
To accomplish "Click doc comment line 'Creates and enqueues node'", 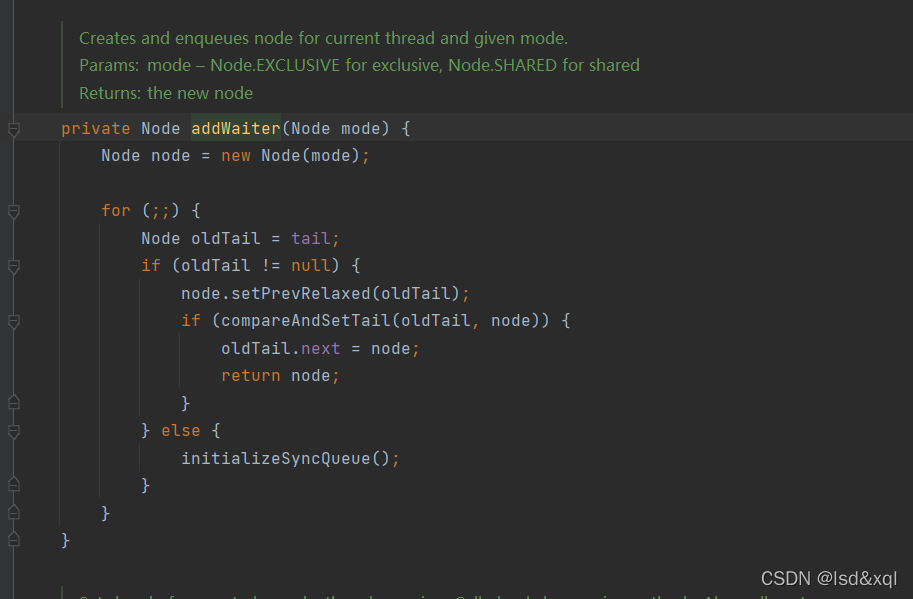I will pos(323,38).
